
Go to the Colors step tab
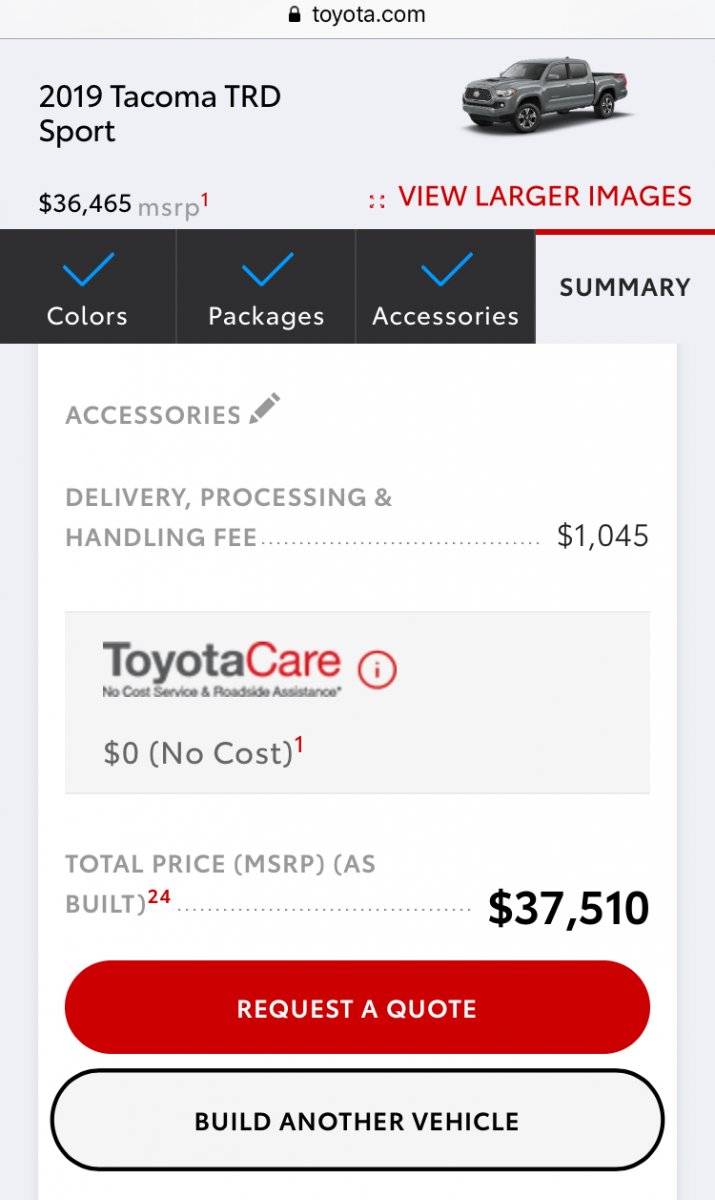point(87,288)
